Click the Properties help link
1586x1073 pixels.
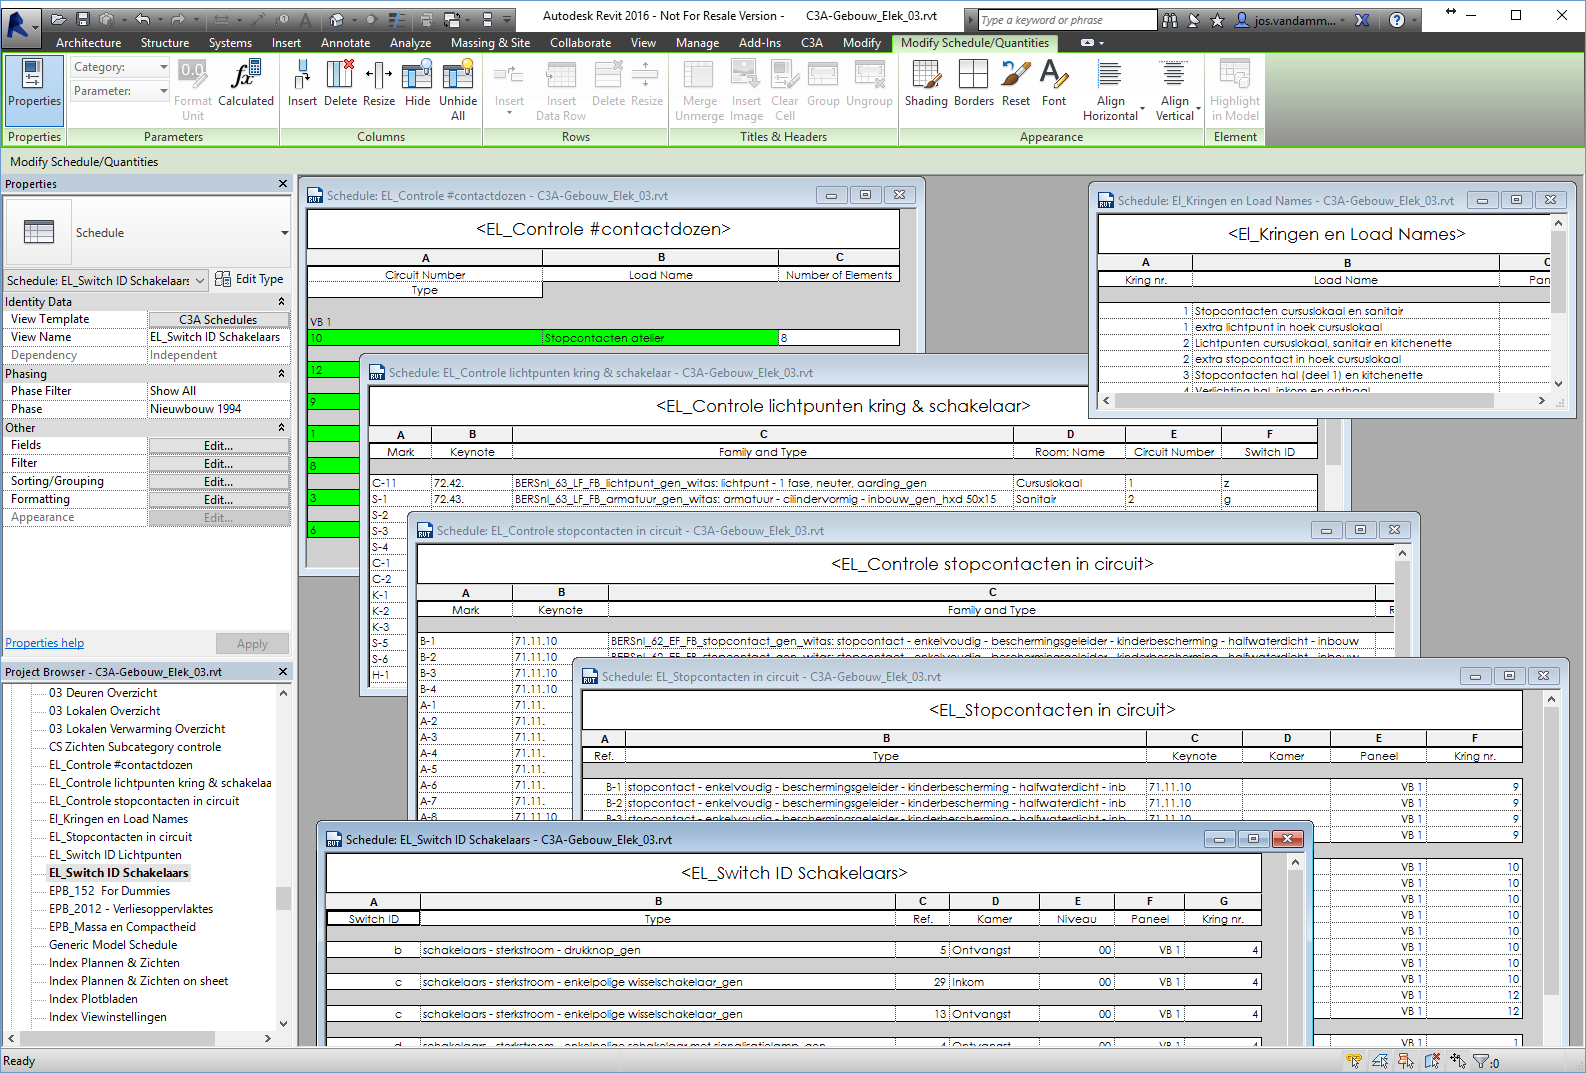pyautogui.click(x=44, y=643)
